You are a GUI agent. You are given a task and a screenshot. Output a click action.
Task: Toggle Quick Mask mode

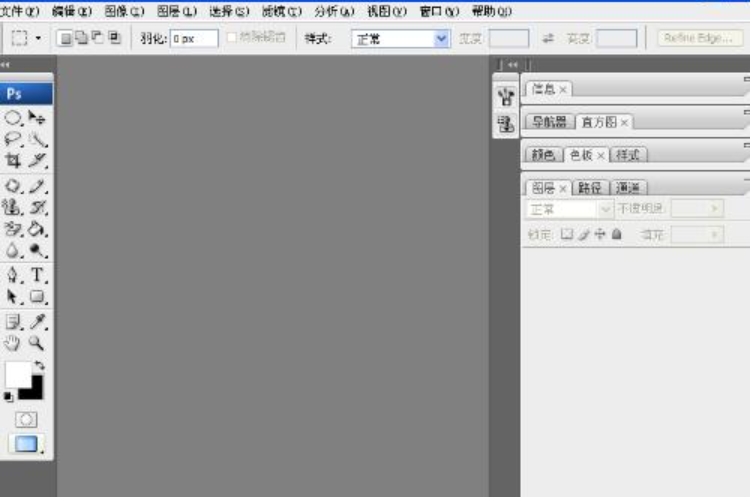pos(26,420)
